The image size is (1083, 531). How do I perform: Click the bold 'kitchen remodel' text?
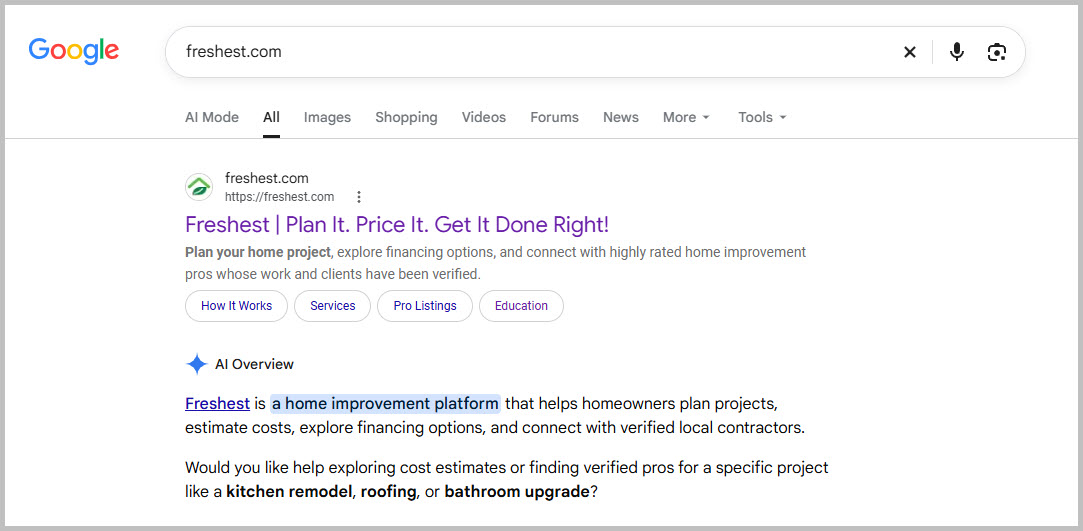pos(289,493)
